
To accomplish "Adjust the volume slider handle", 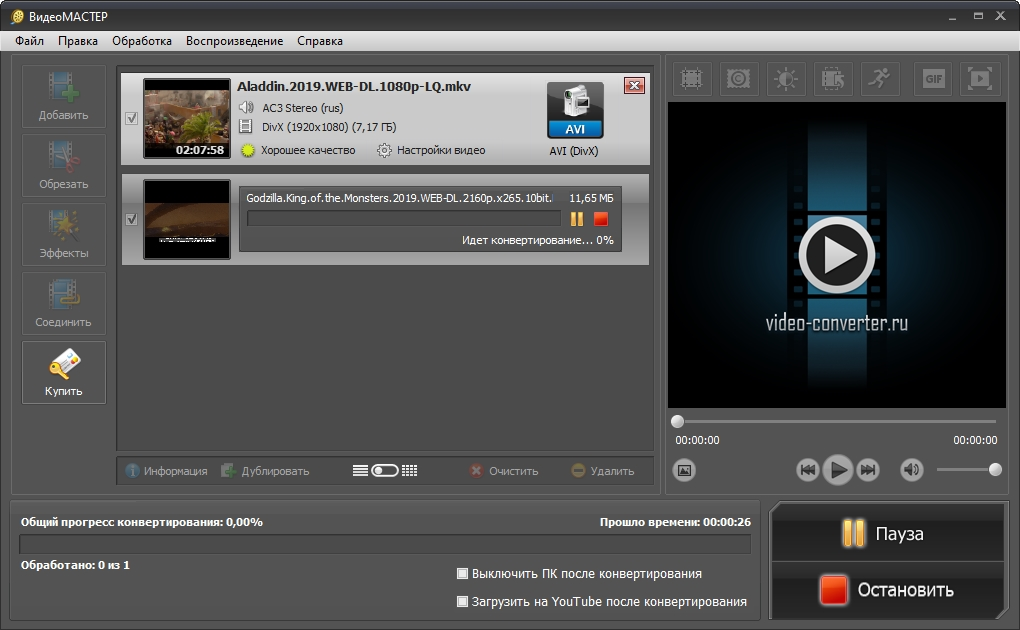I will (x=995, y=470).
